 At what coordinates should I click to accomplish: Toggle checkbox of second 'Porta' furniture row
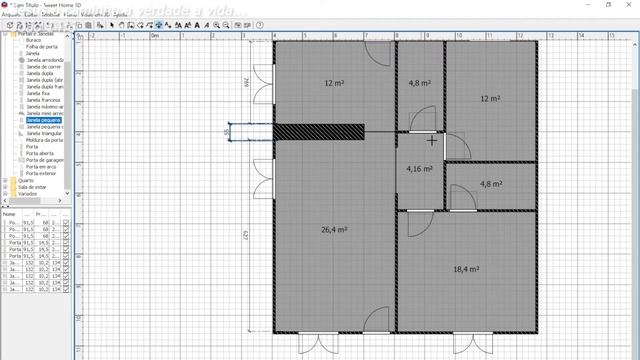pyautogui.click(x=66, y=249)
